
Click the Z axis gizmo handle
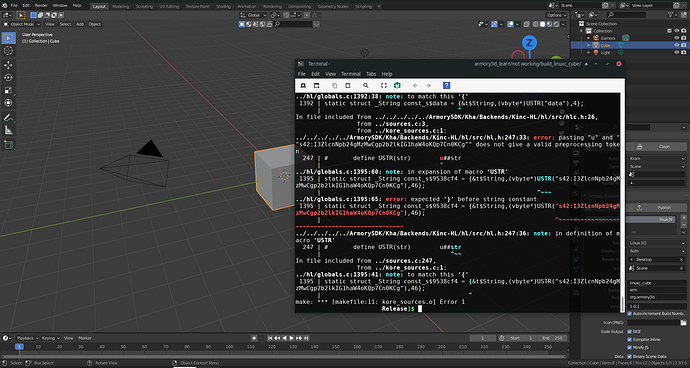[x=529, y=43]
